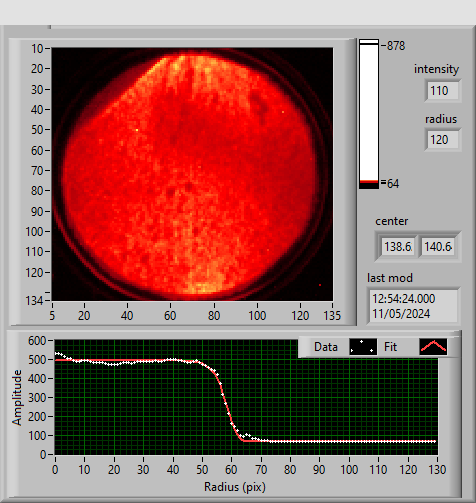Click the 134 image Y-axis end marker
The height and width of the screenshot is (503, 476).
(x=34, y=301)
